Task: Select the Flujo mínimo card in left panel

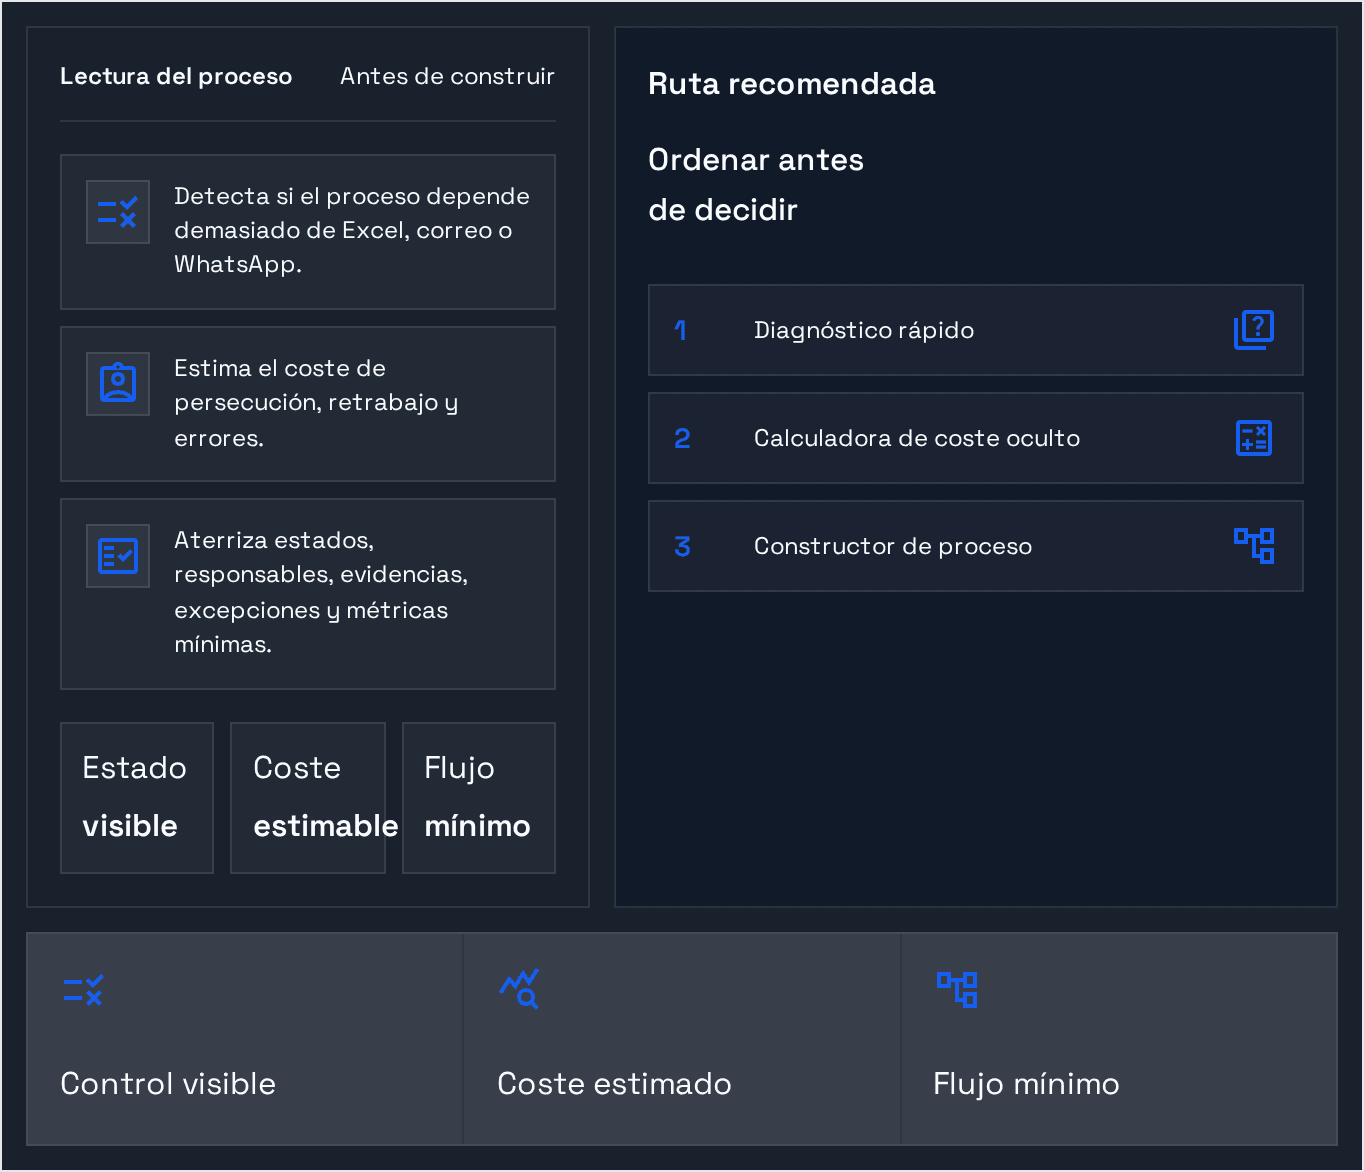Action: click(479, 798)
